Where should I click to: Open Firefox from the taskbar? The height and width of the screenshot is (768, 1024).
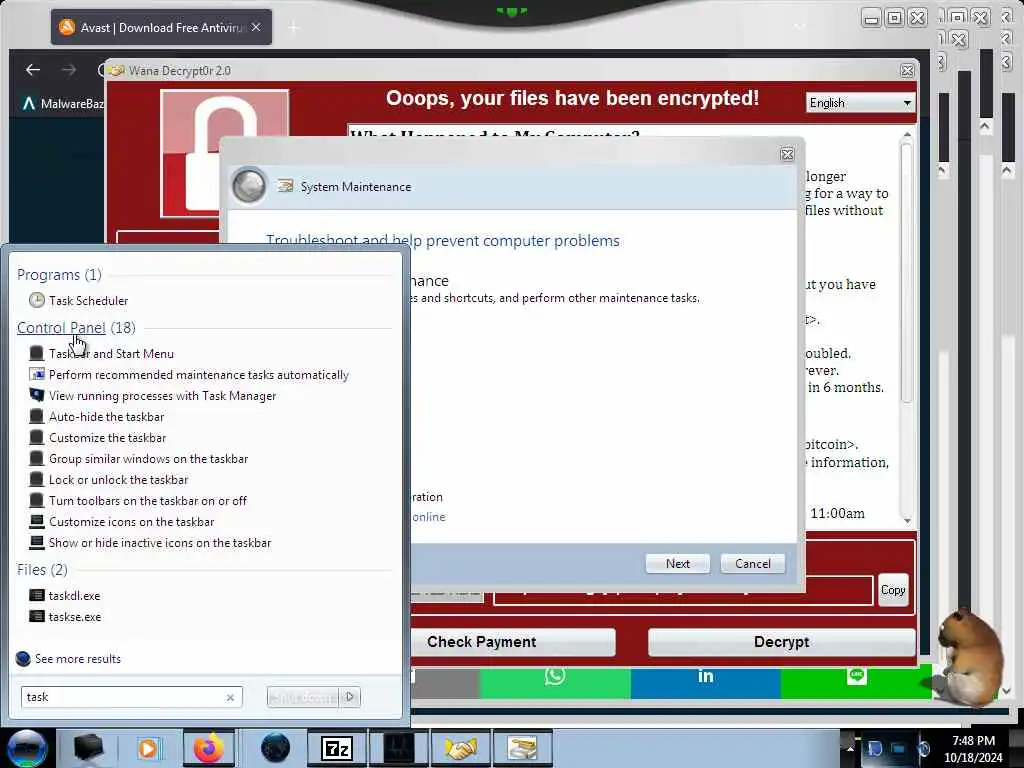click(208, 748)
